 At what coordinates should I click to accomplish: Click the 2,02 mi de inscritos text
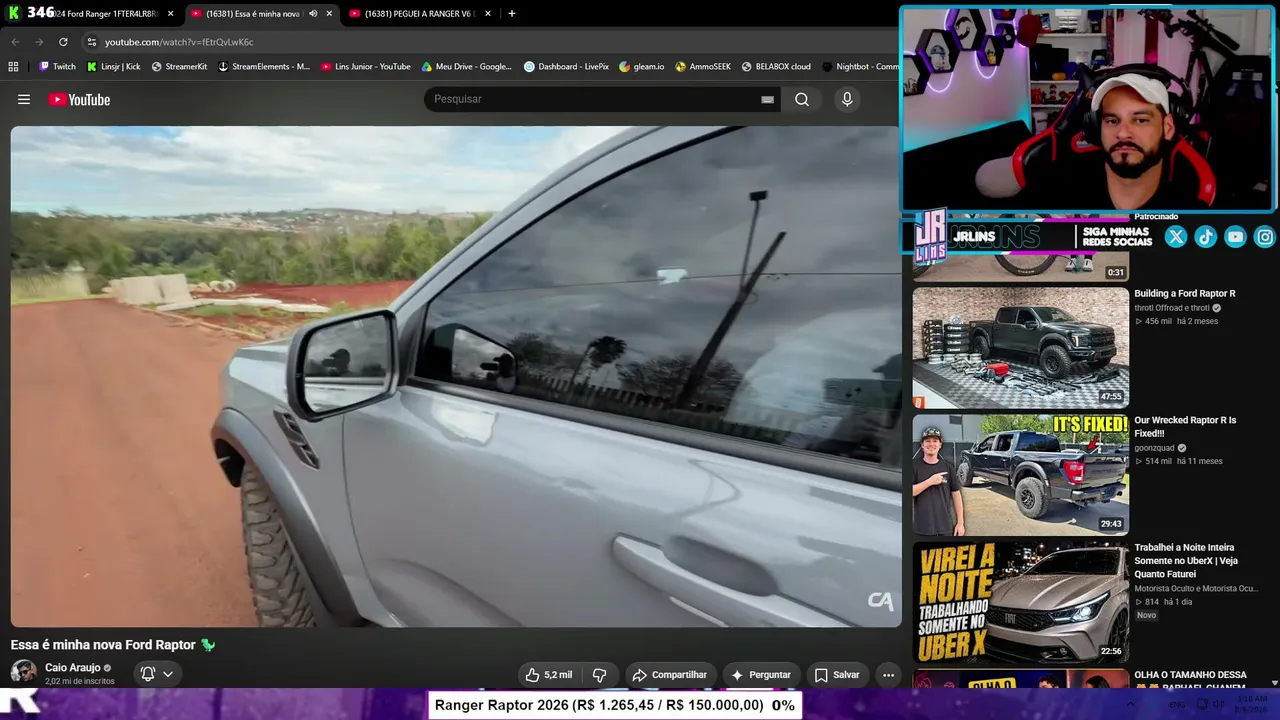point(79,681)
